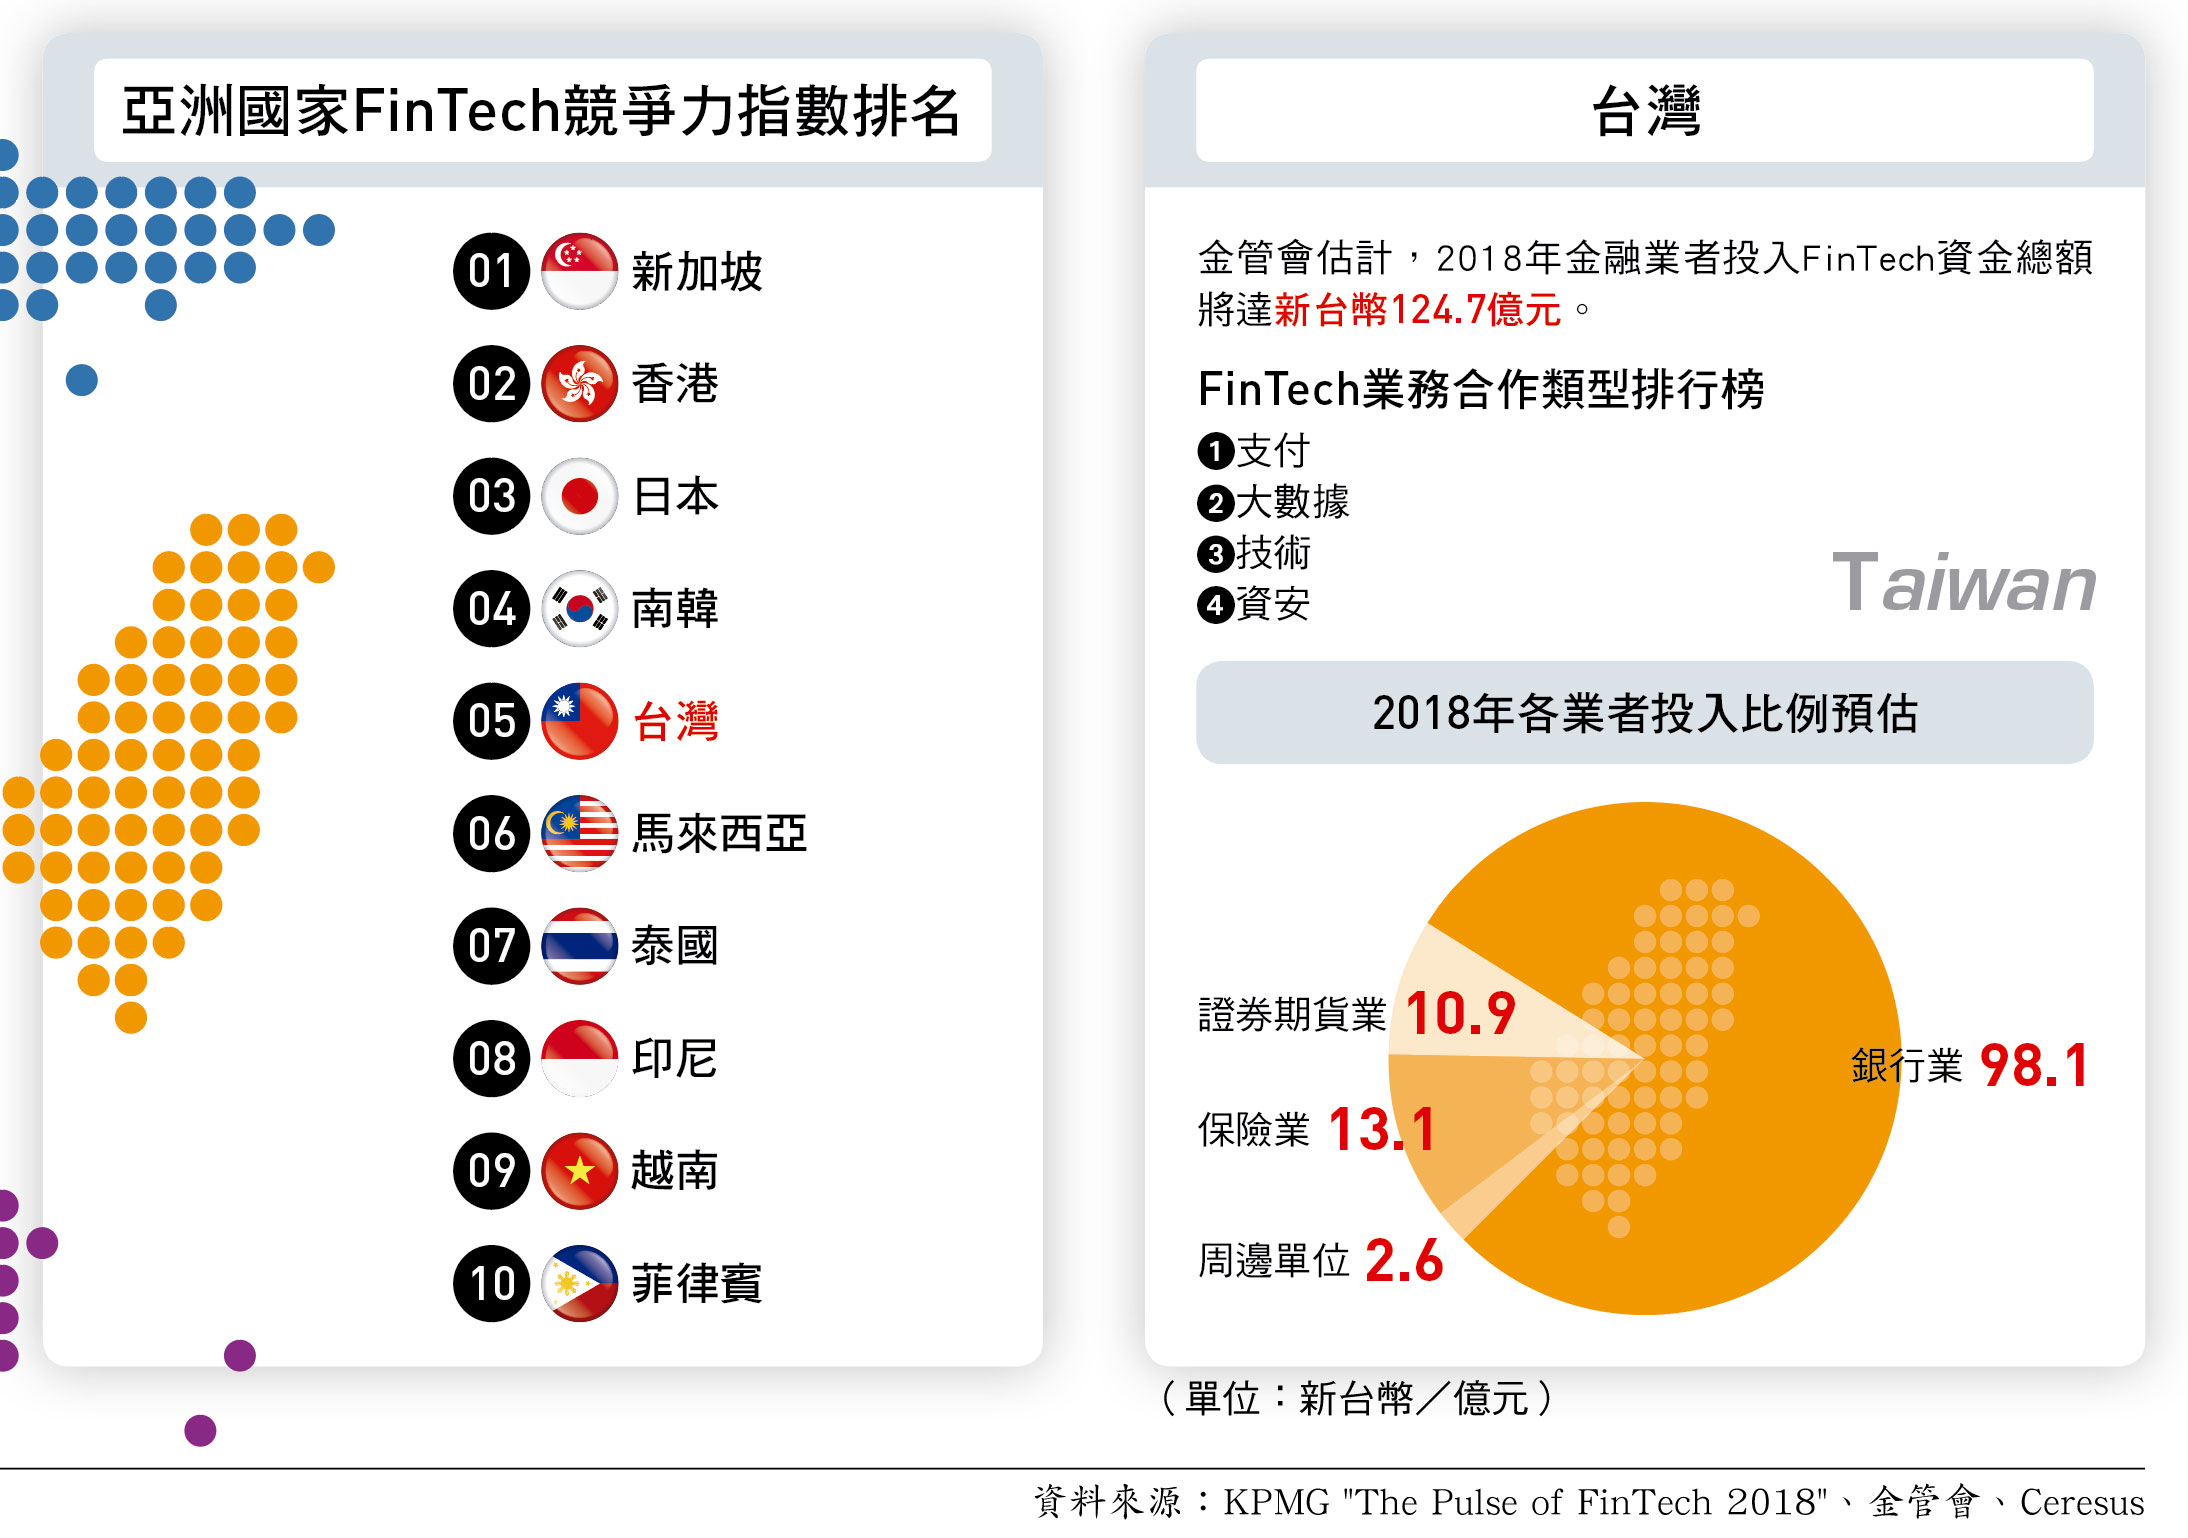
Task: Select the Vietnam flag with yellow star
Action: pyautogui.click(x=579, y=1171)
